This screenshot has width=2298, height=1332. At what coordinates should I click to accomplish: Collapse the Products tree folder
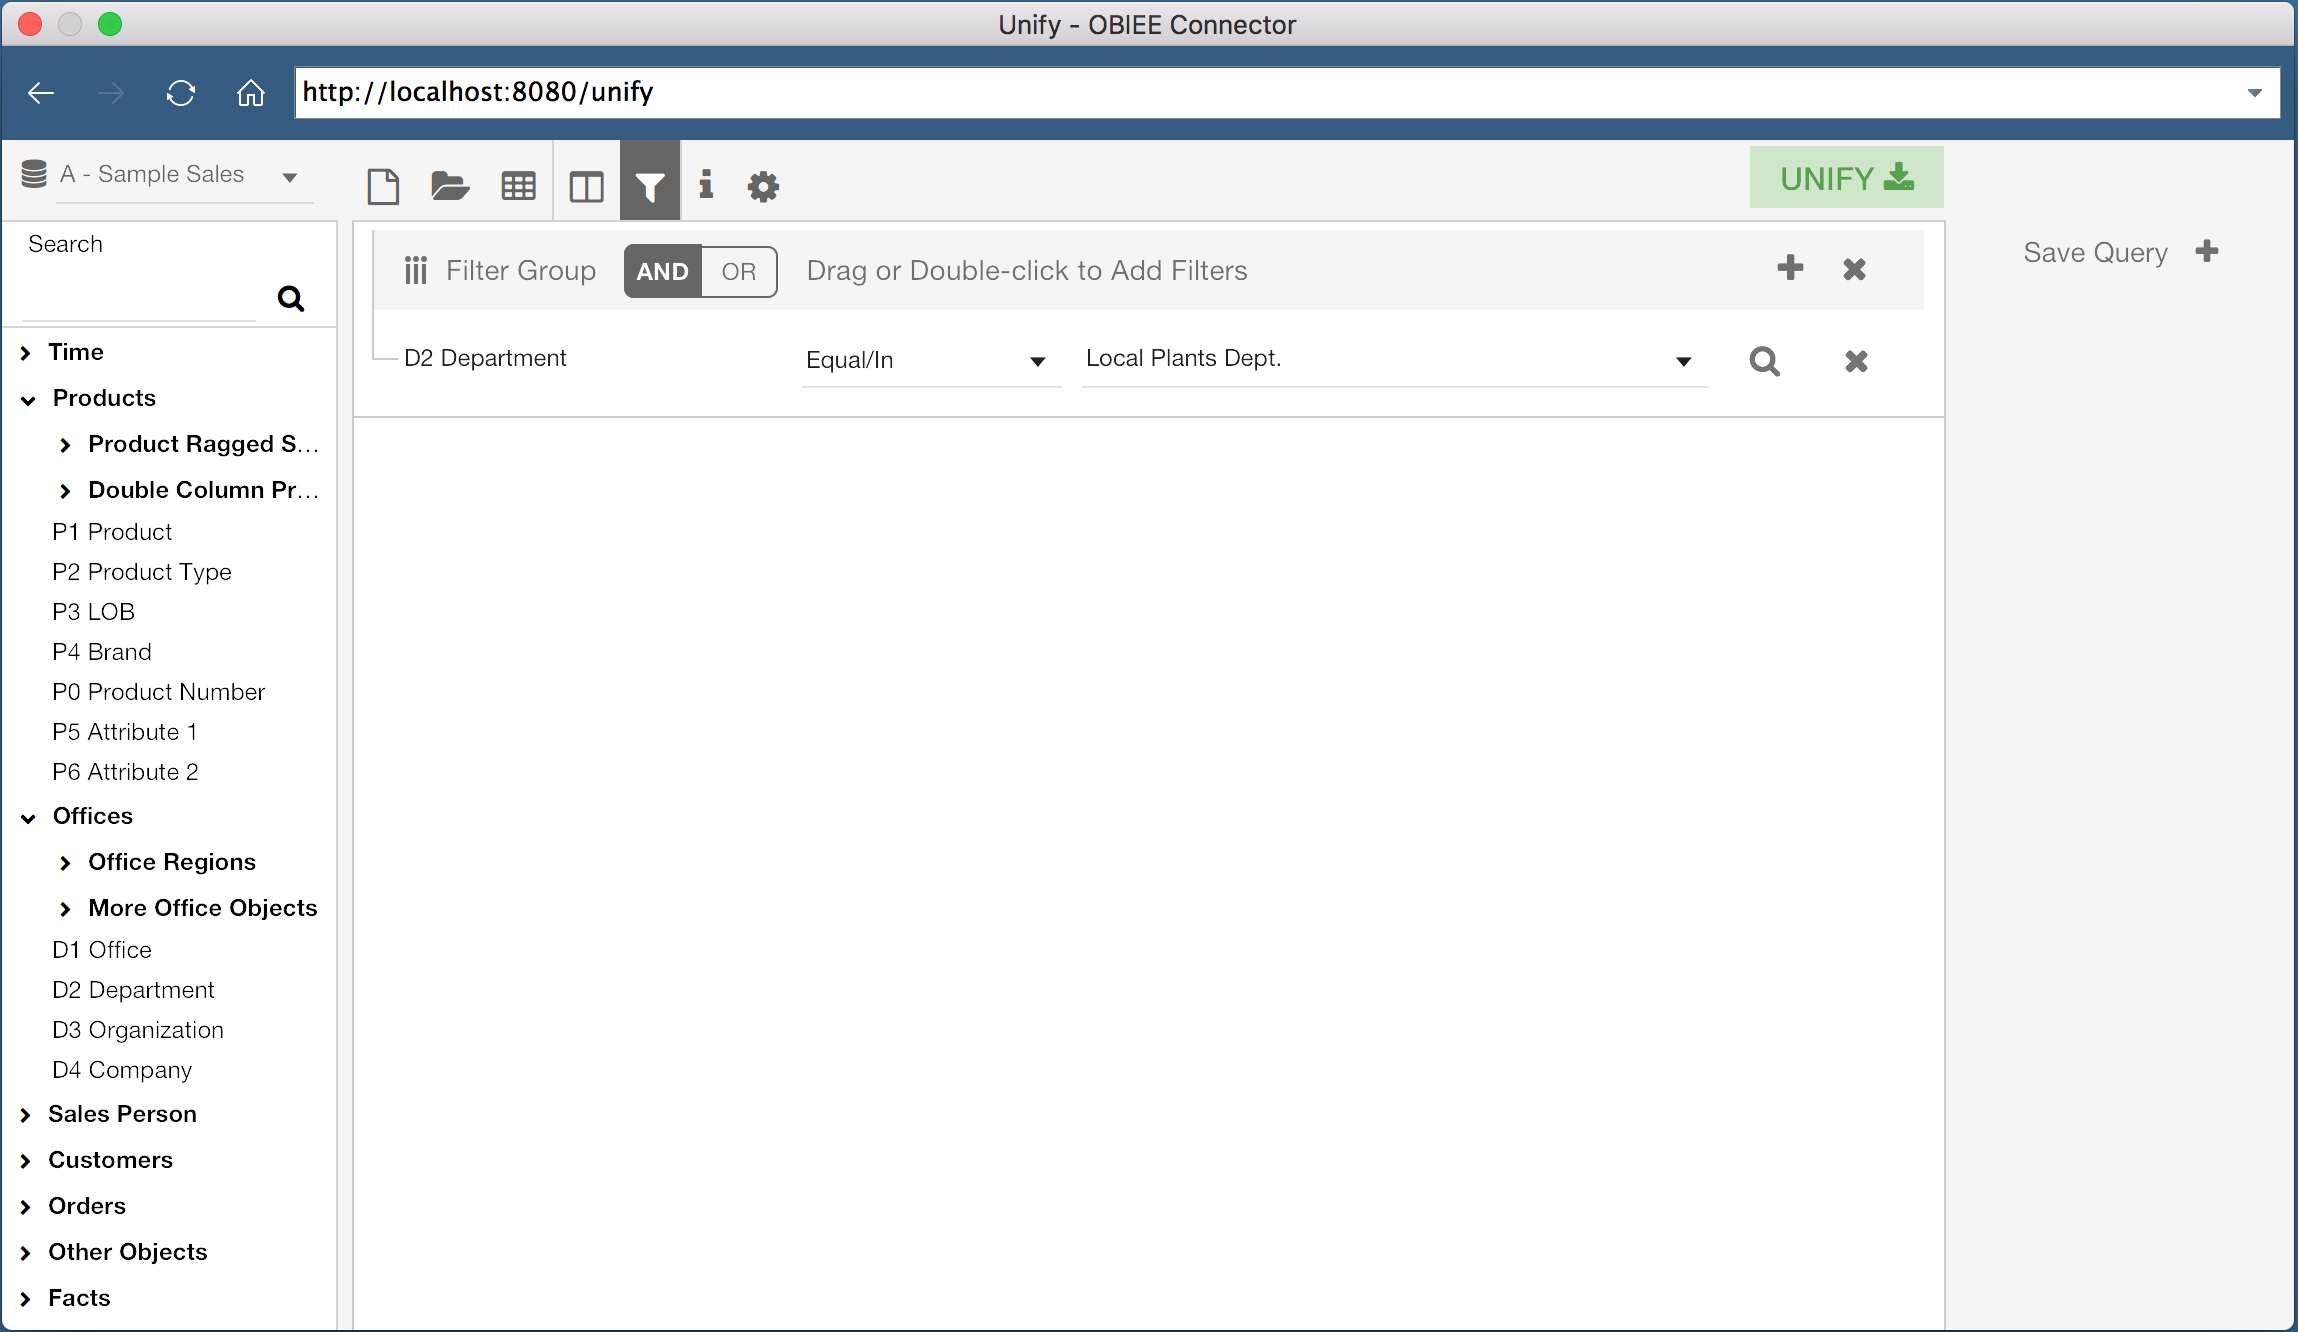tap(29, 399)
